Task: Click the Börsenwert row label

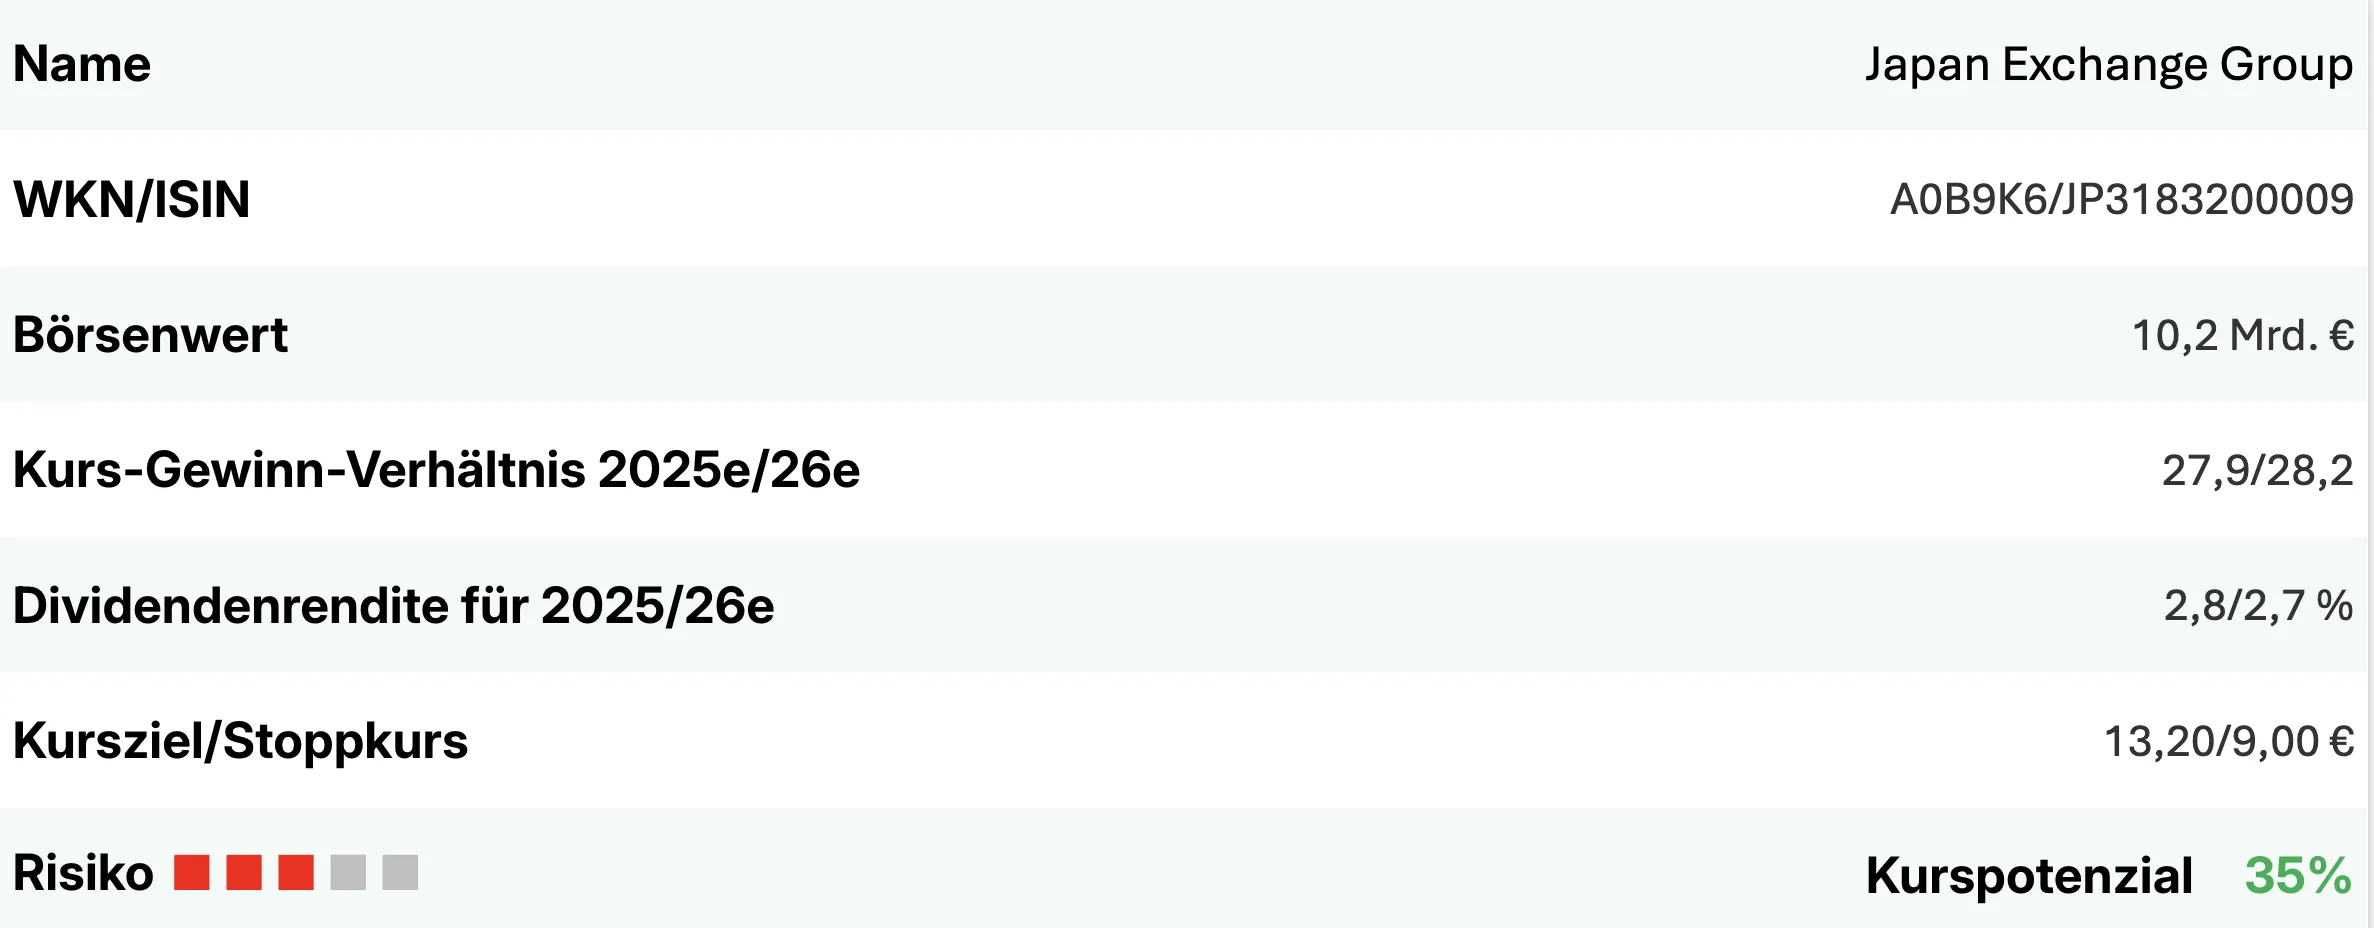Action: 150,335
